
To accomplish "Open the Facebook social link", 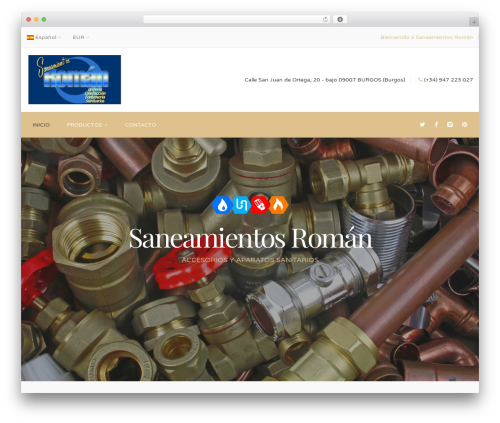I will tap(436, 124).
